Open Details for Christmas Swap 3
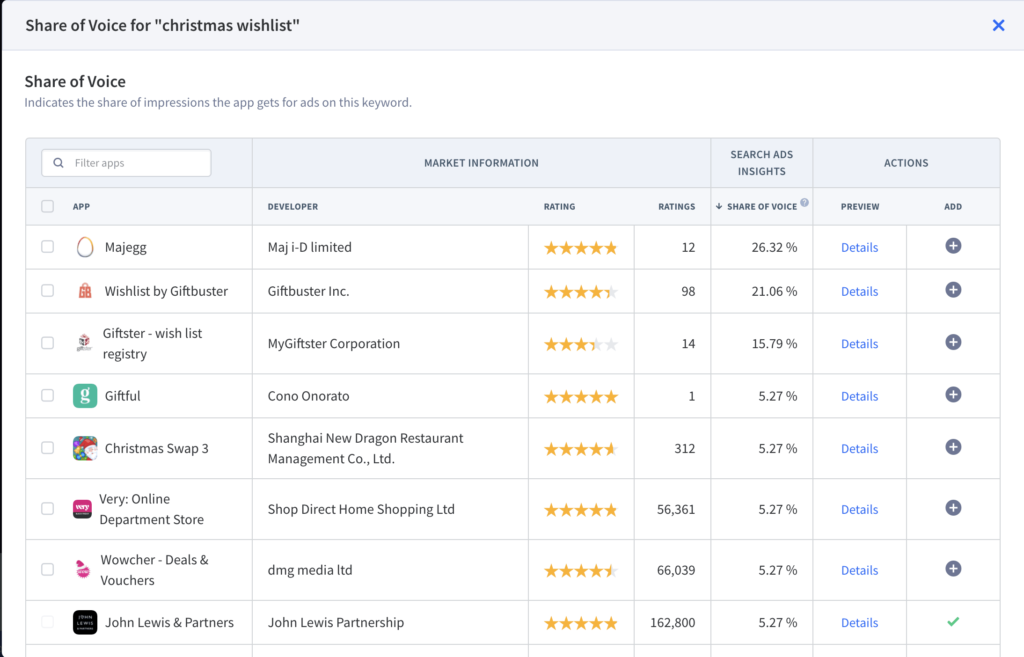Image resolution: width=1024 pixels, height=657 pixels. coord(859,449)
